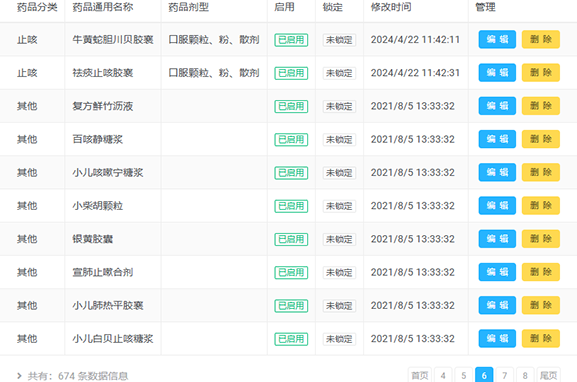577x382 pixels.
Task: Toggle 已启用 tag for 复方鲜竹沥液
Action: pos(291,106)
